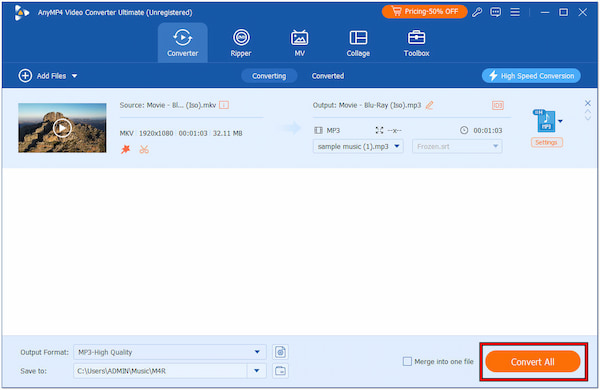
Task: Click the Convert All button
Action: (533, 362)
